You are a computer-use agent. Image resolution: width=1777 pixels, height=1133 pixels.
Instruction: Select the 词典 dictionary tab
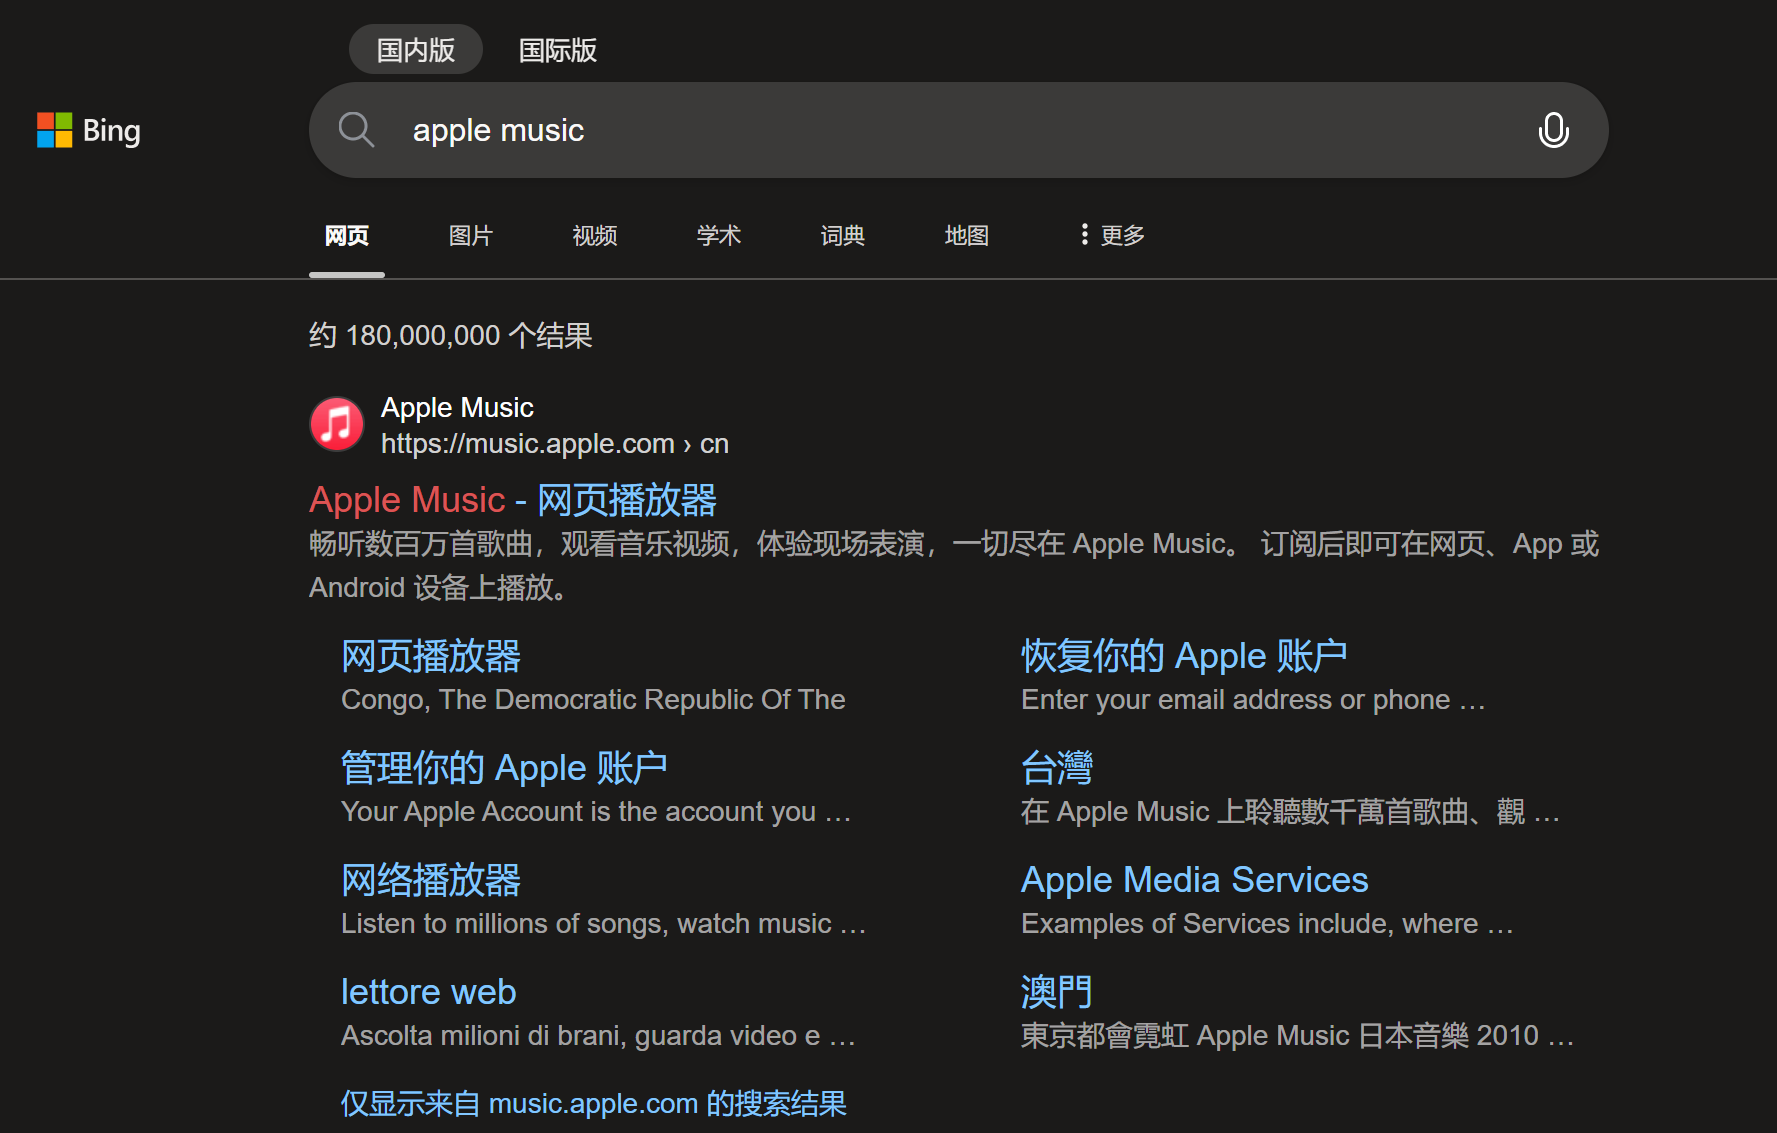[x=842, y=235]
